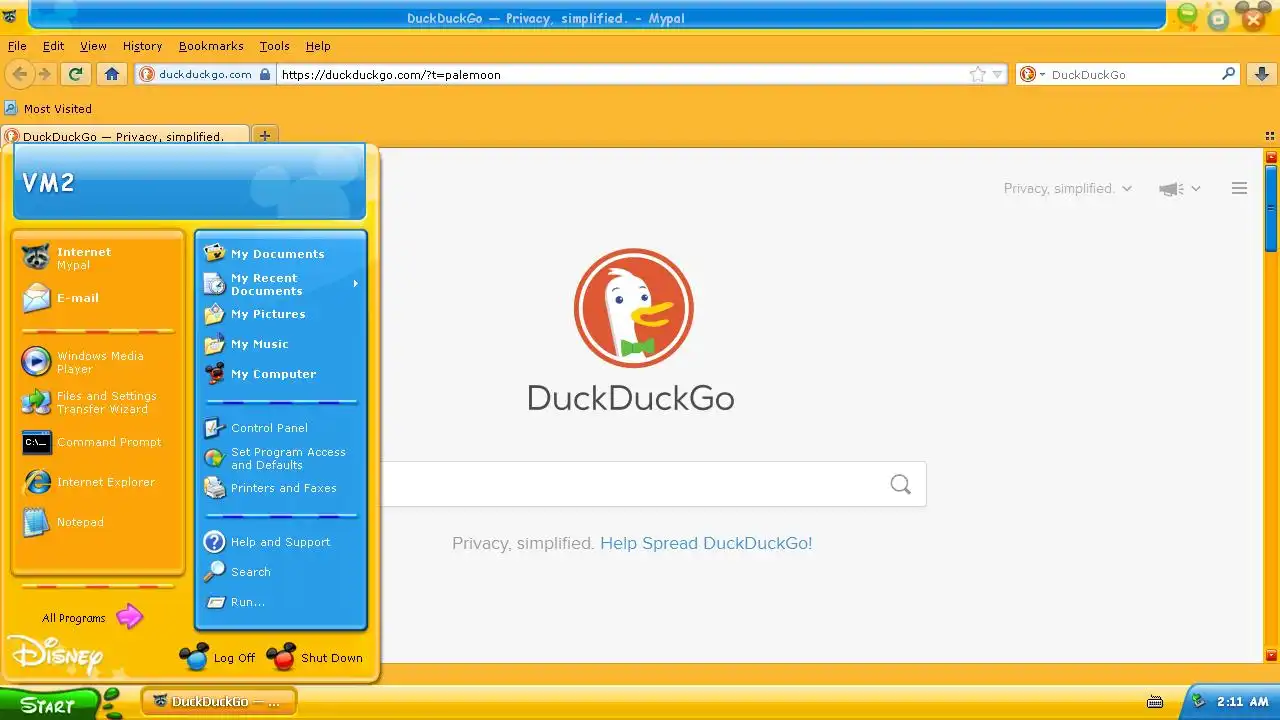Viewport: 1280px width, 720px height.
Task: Click the page search magnifier button
Action: pos(900,484)
